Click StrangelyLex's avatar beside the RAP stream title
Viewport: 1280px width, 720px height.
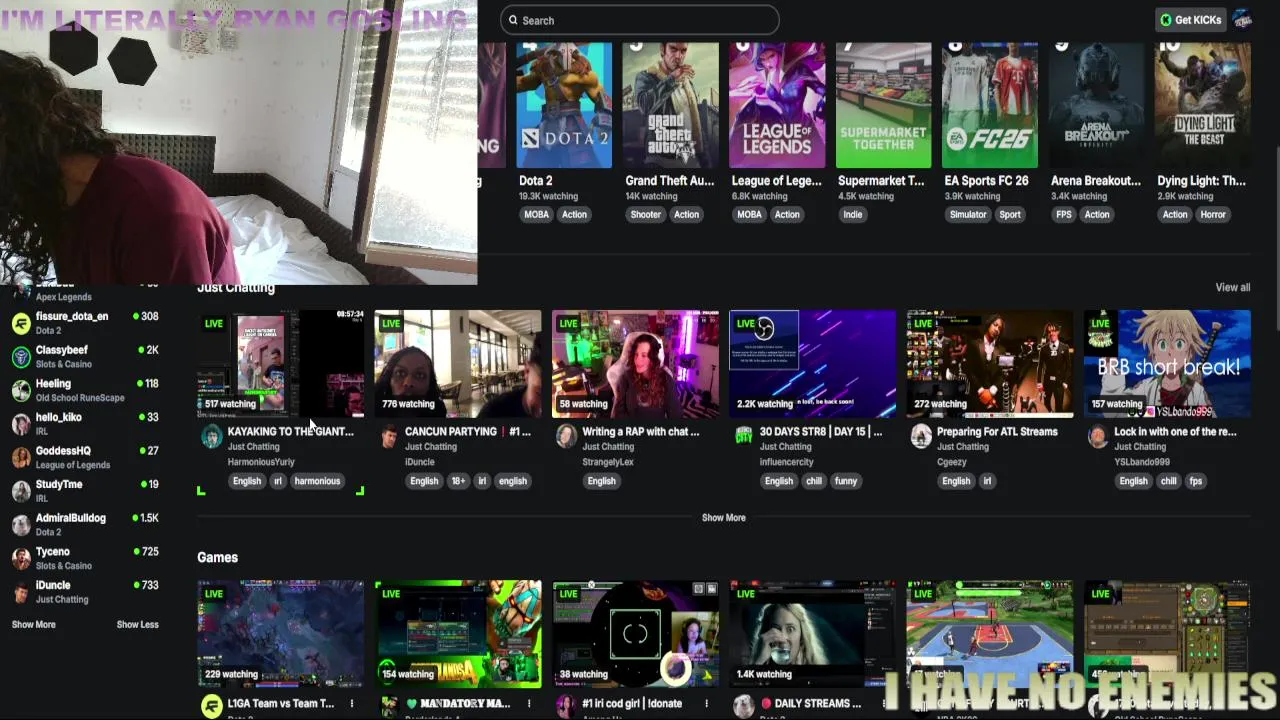click(566, 436)
